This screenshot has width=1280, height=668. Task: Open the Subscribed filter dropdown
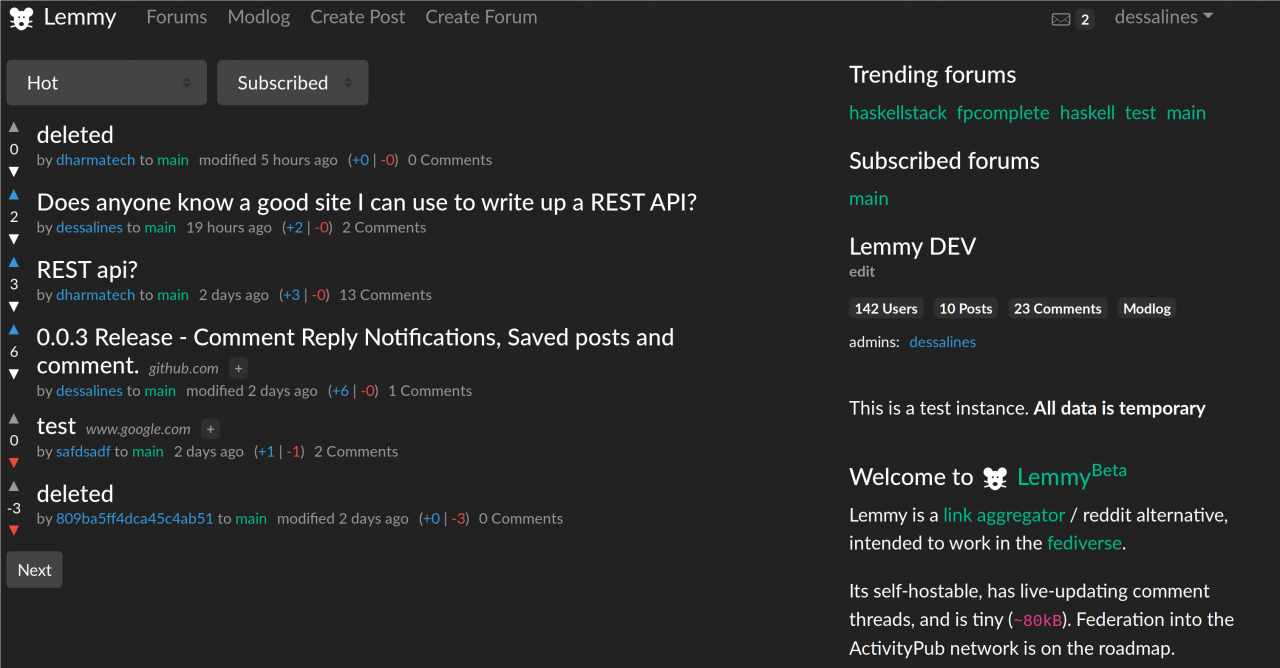(x=292, y=83)
